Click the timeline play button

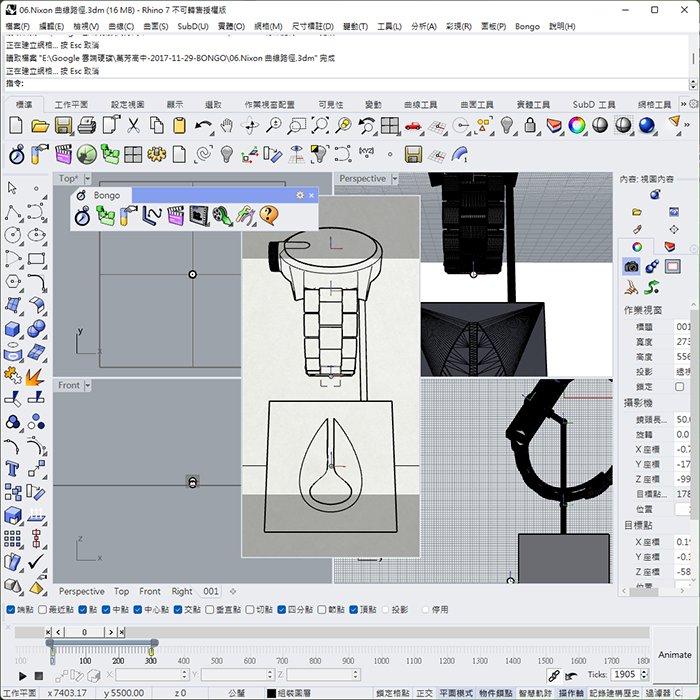pos(23,677)
